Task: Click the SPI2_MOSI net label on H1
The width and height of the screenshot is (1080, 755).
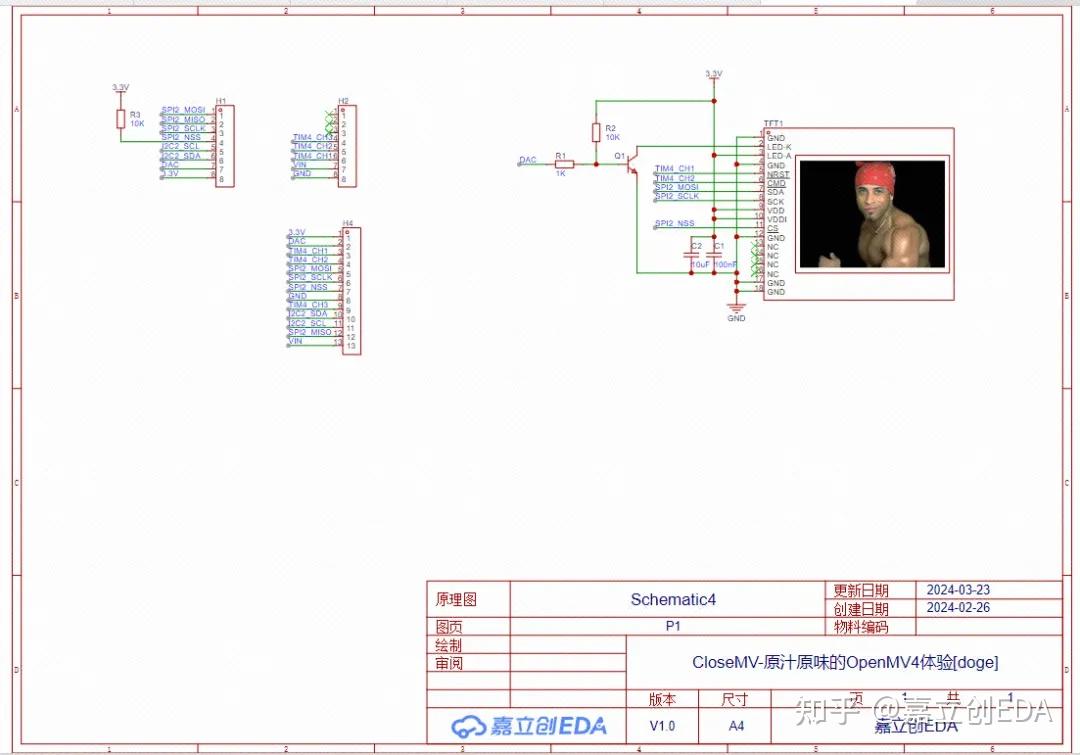Action: (x=182, y=110)
